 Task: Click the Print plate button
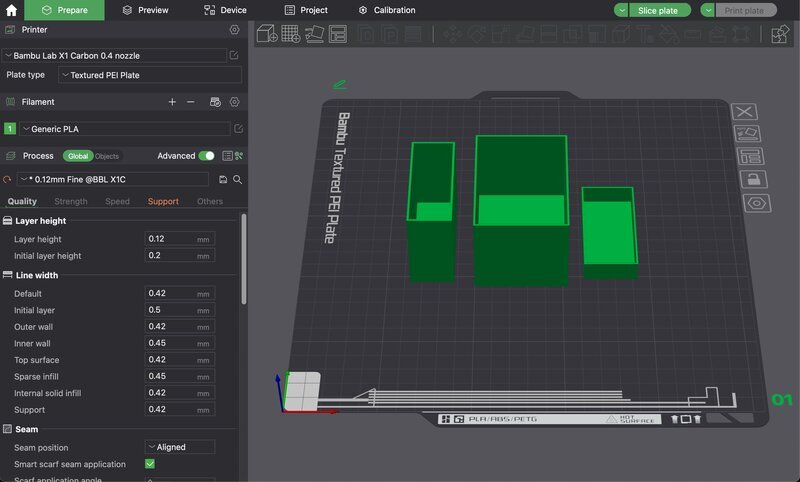pos(745,10)
